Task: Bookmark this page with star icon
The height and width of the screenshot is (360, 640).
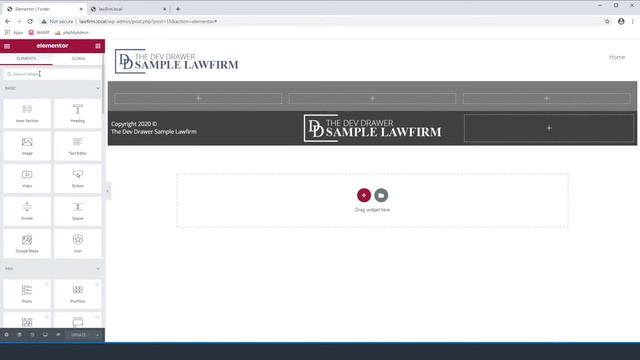Action: [607, 21]
